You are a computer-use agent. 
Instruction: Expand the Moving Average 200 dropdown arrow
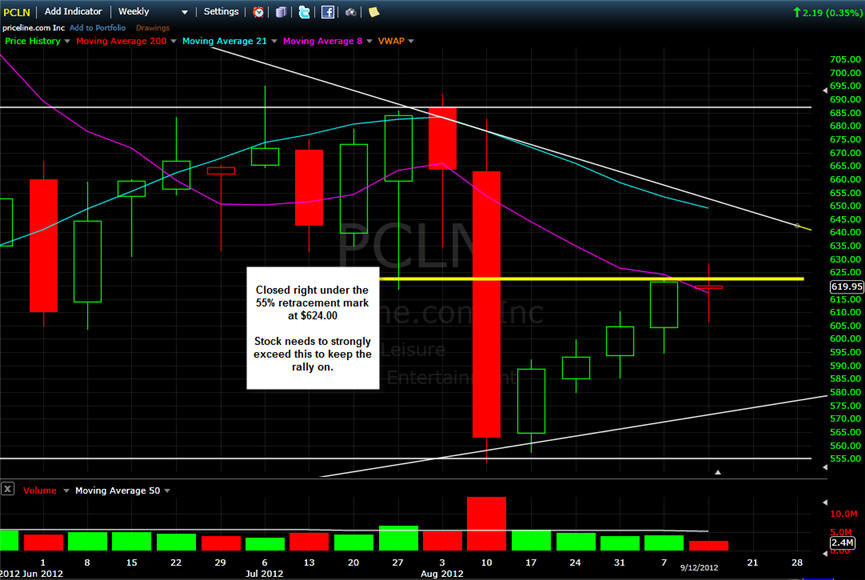(x=173, y=41)
